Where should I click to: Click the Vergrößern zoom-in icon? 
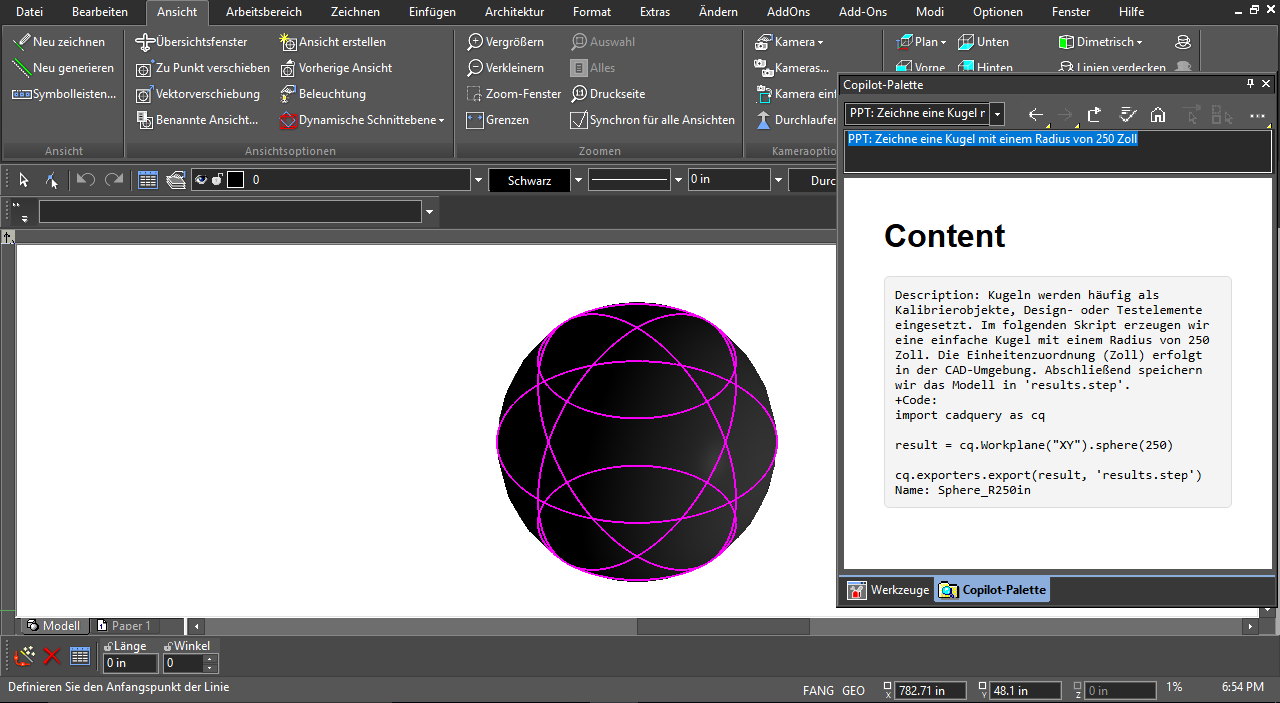[x=475, y=42]
